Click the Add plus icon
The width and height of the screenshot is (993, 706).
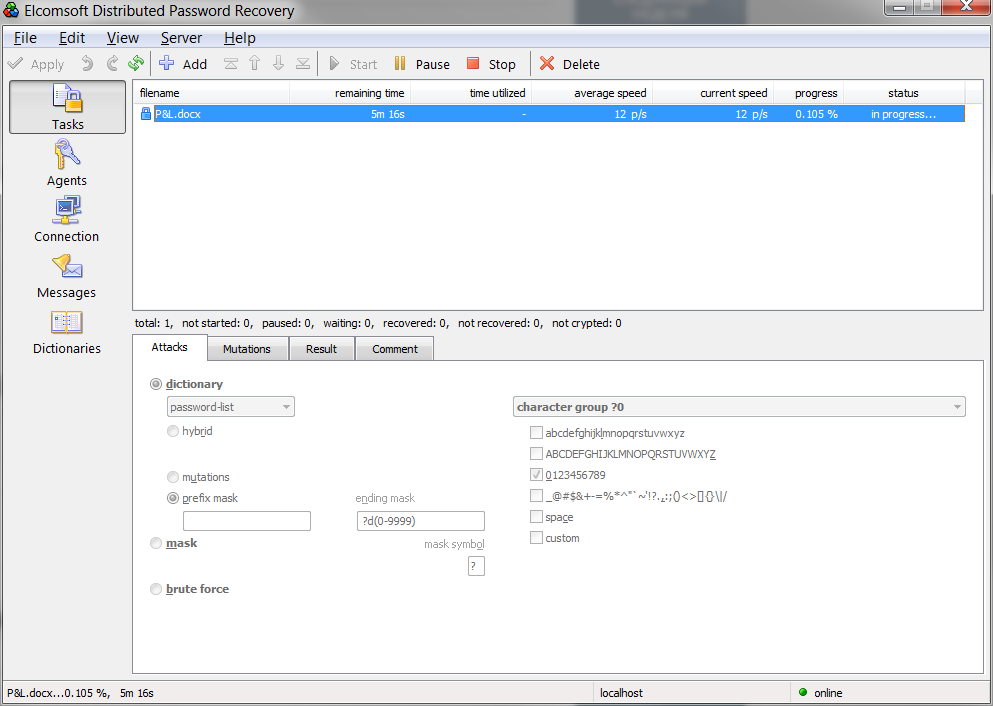tap(167, 63)
